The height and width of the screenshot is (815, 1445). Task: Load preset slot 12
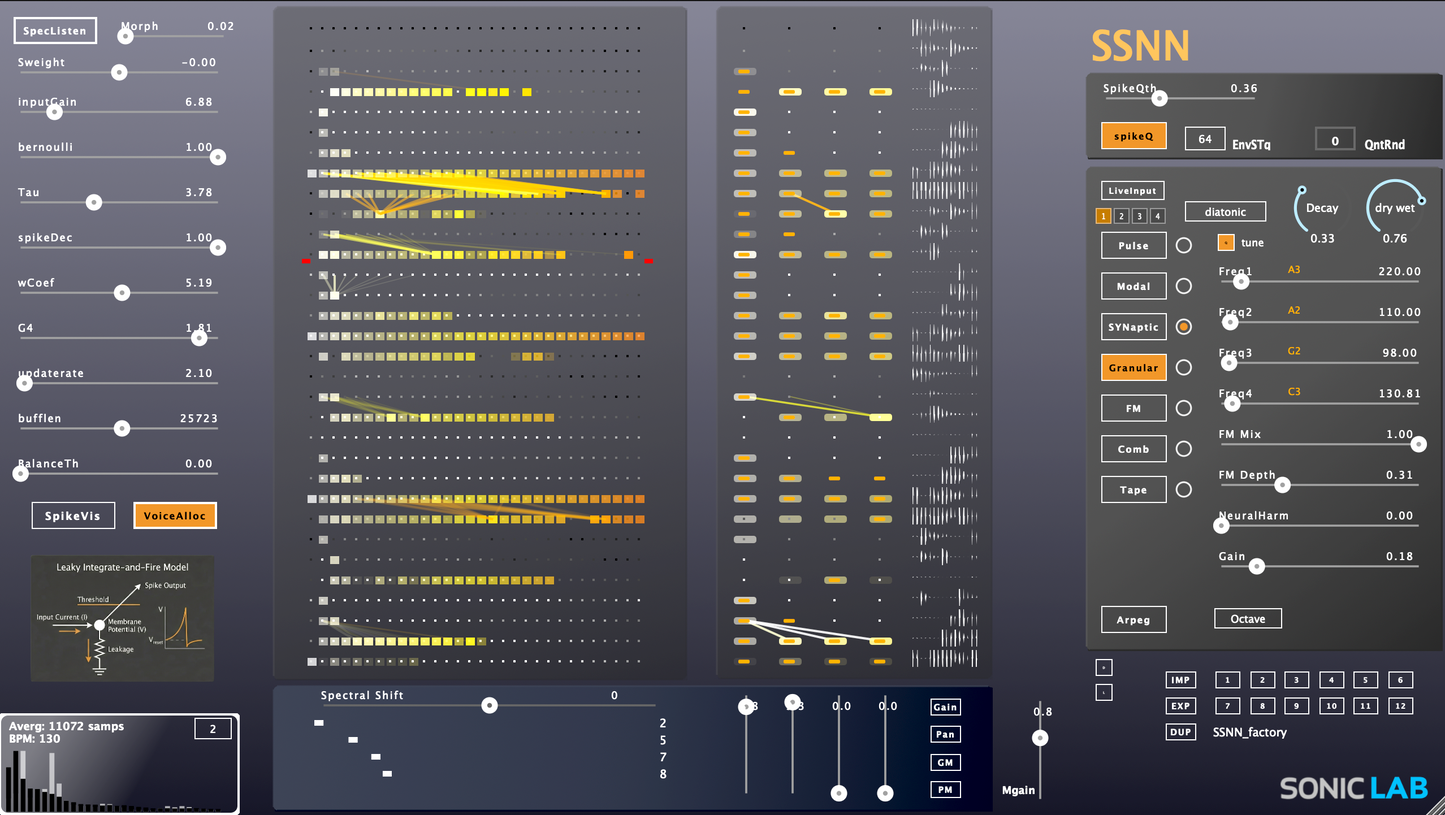(x=1400, y=706)
